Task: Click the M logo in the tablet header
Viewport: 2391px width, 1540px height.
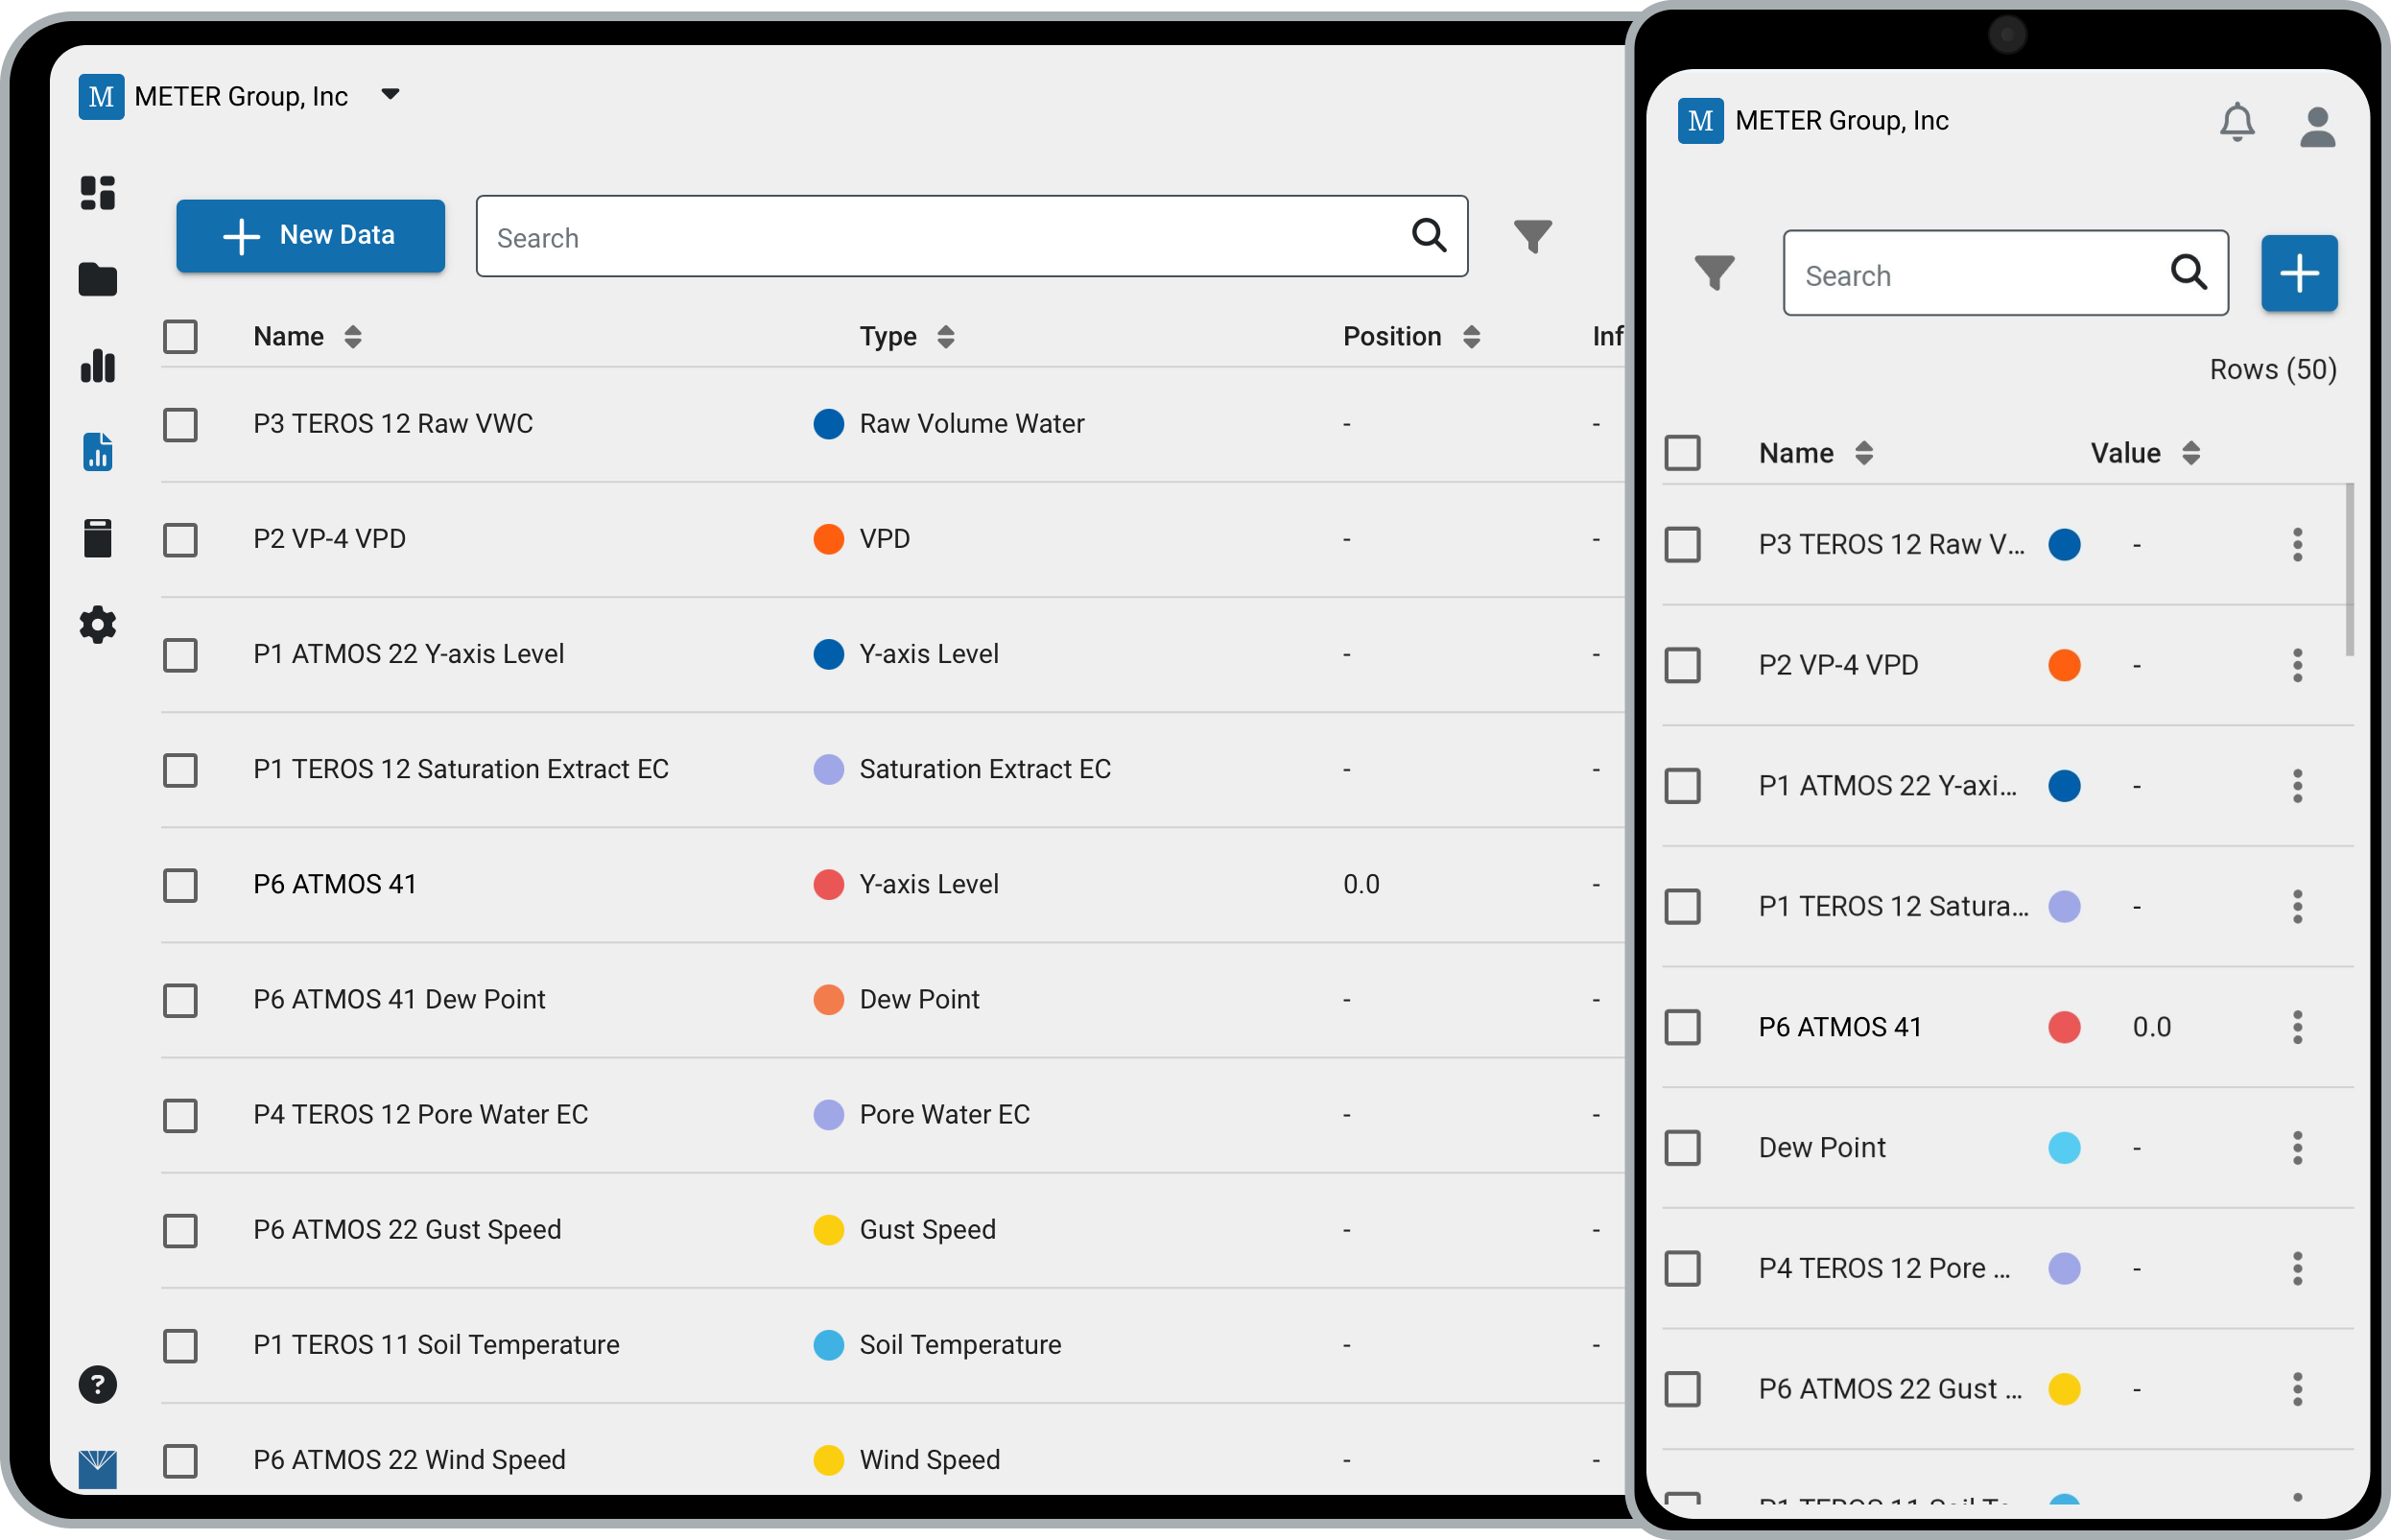Action: tap(101, 97)
